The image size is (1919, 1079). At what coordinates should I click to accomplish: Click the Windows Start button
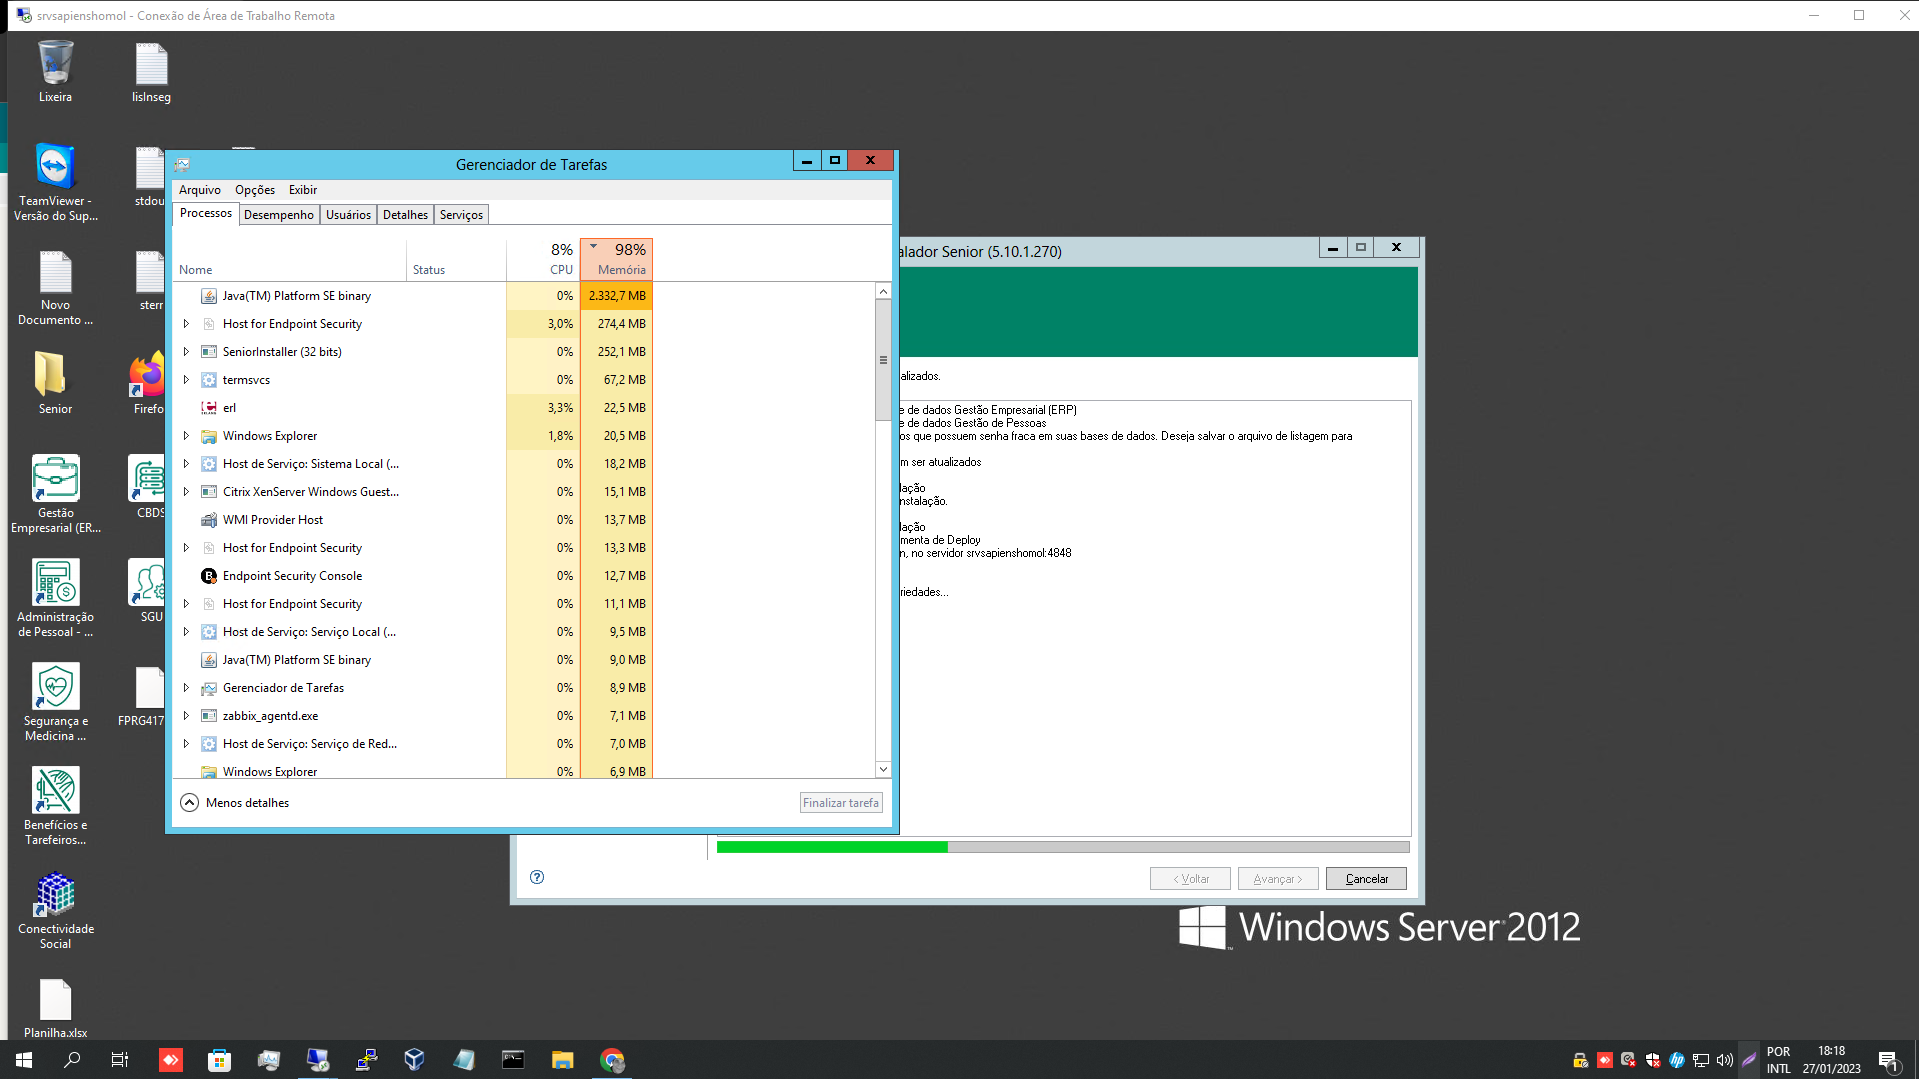[24, 1060]
